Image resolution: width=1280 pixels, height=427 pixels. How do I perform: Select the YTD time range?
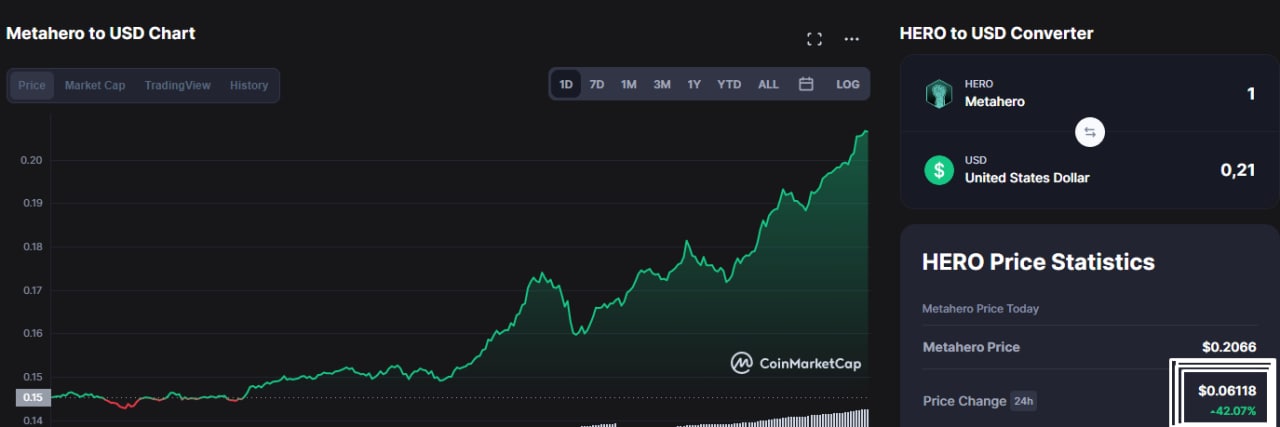pos(729,85)
